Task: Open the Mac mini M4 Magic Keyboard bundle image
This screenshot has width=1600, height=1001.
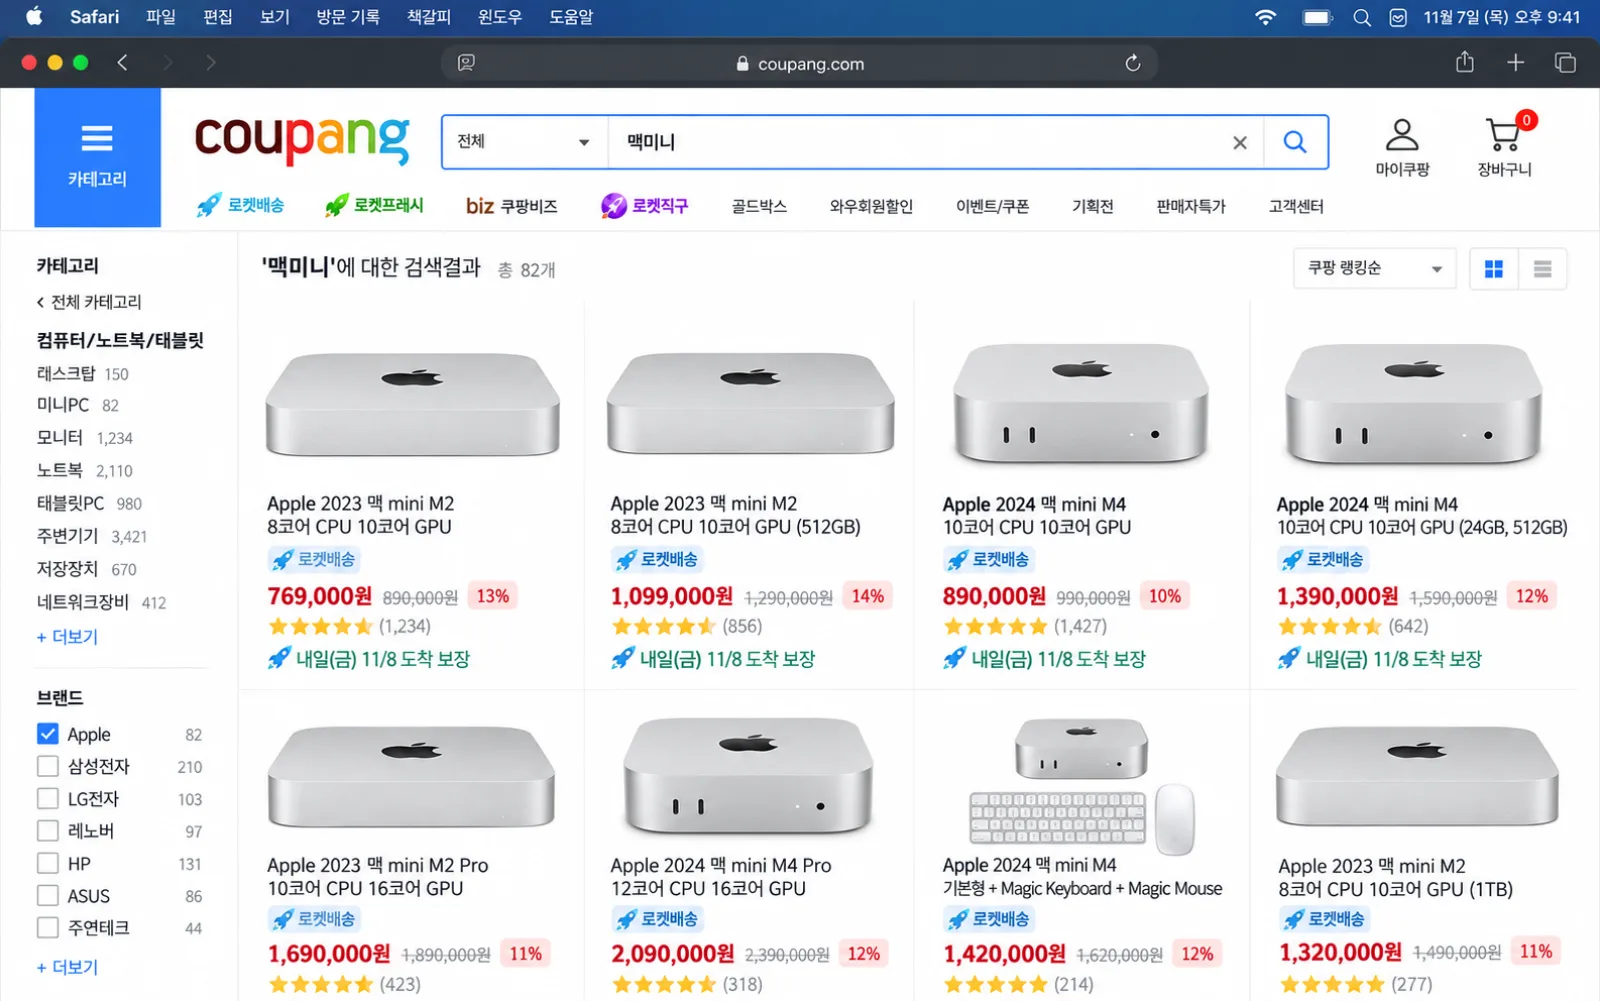Action: point(1082,786)
